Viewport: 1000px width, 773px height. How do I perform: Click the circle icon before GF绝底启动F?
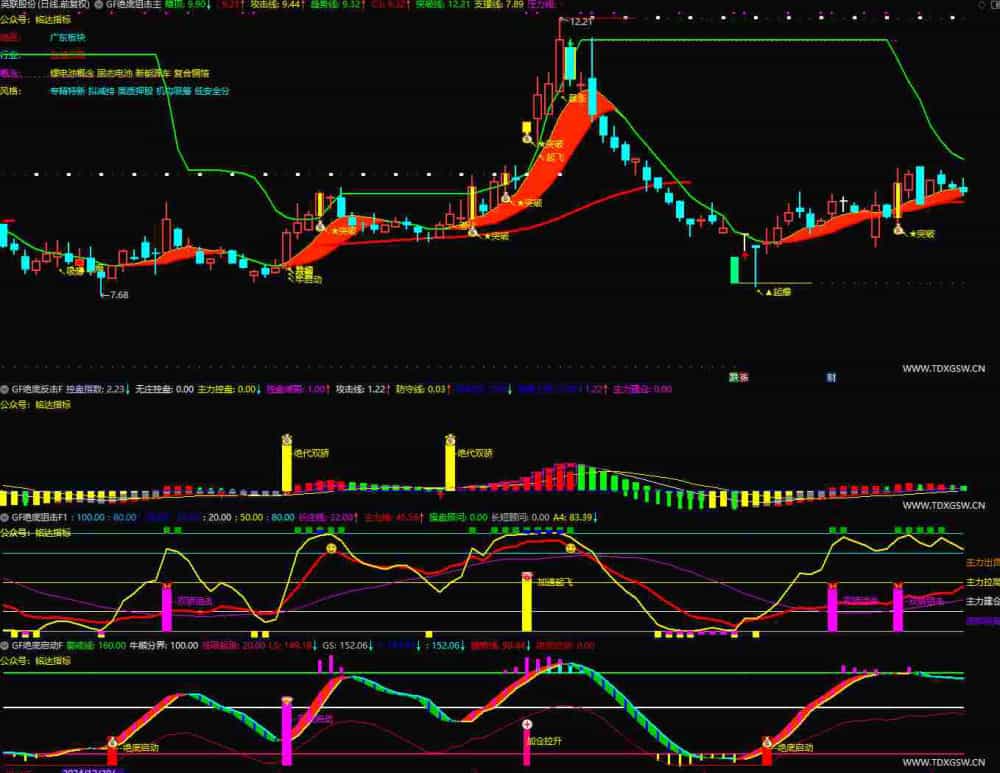(x=4, y=645)
